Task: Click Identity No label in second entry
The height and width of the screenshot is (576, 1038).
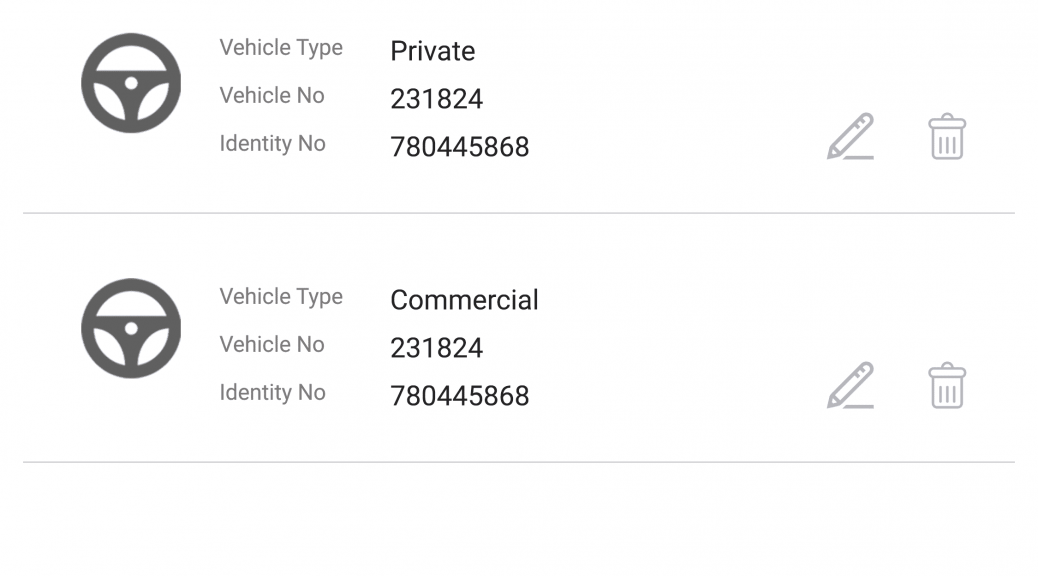Action: click(273, 393)
